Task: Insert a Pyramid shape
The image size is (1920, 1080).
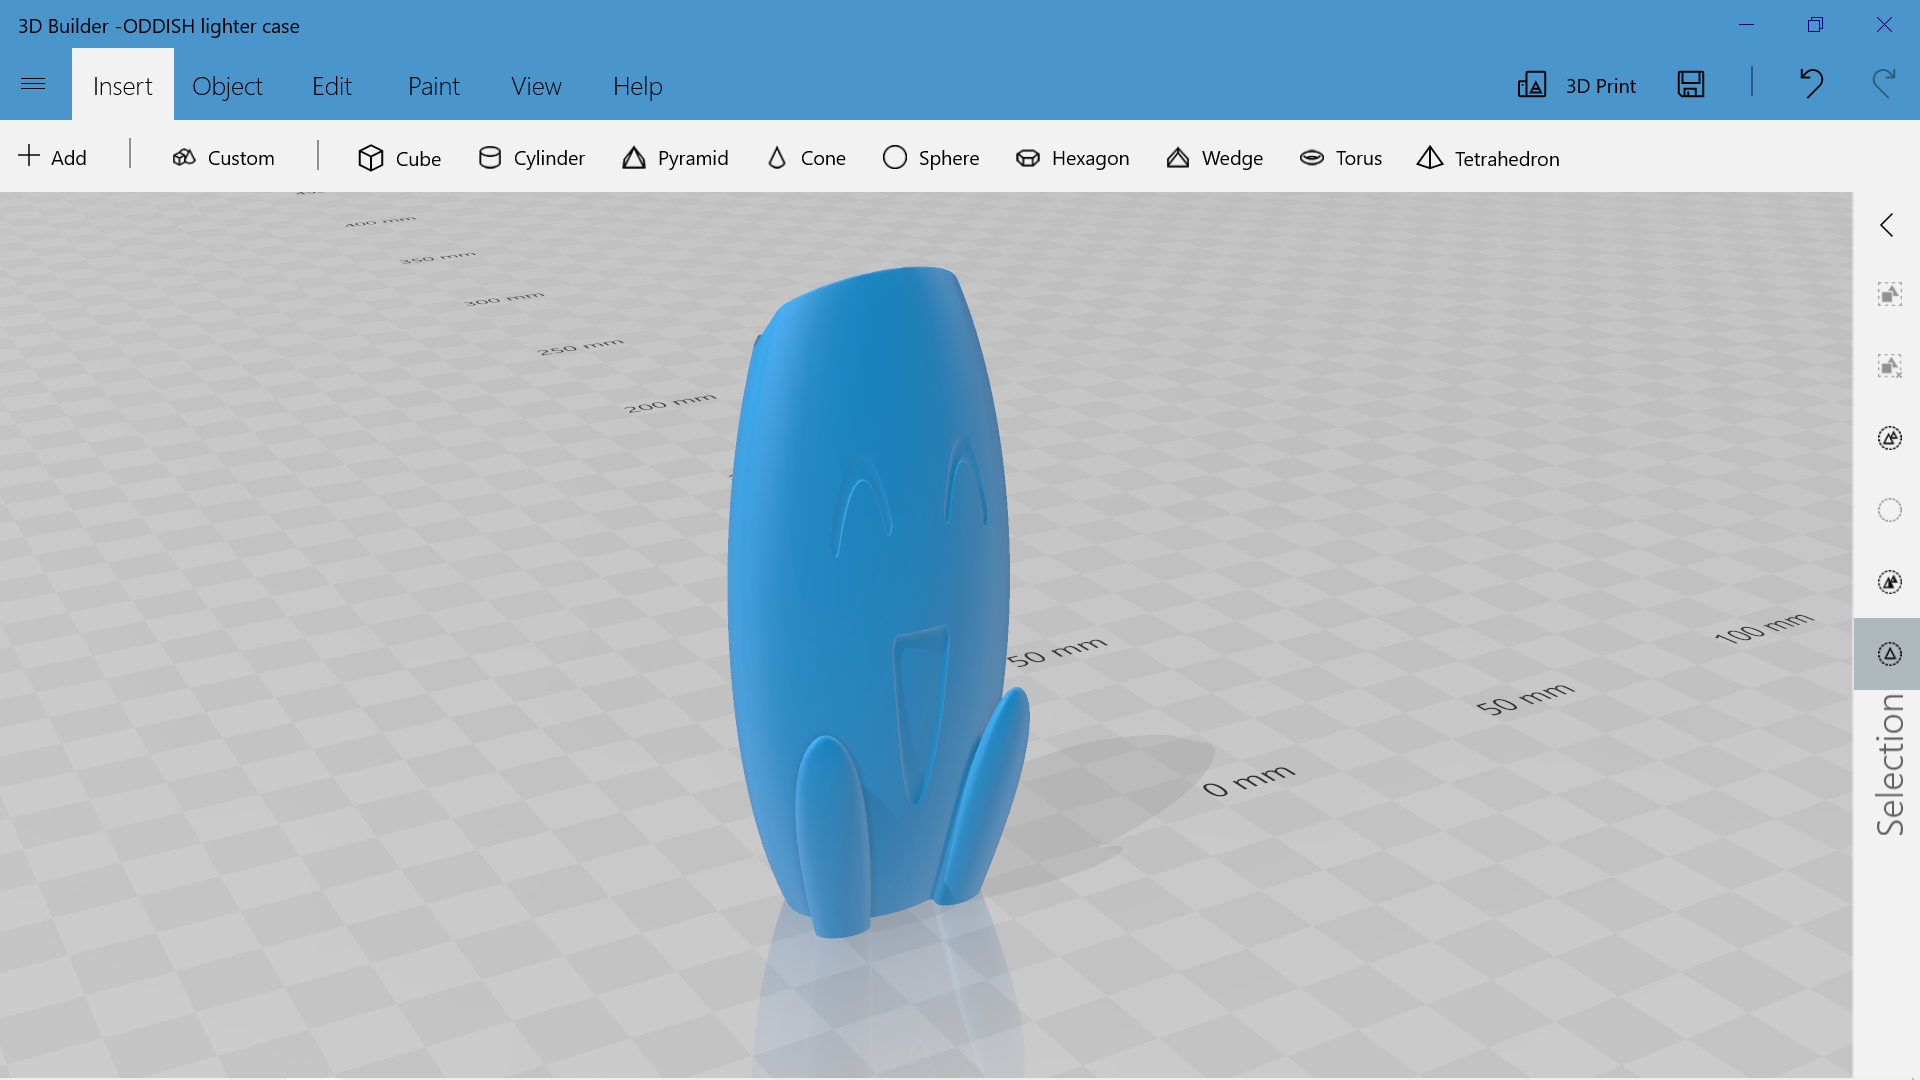Action: 675,158
